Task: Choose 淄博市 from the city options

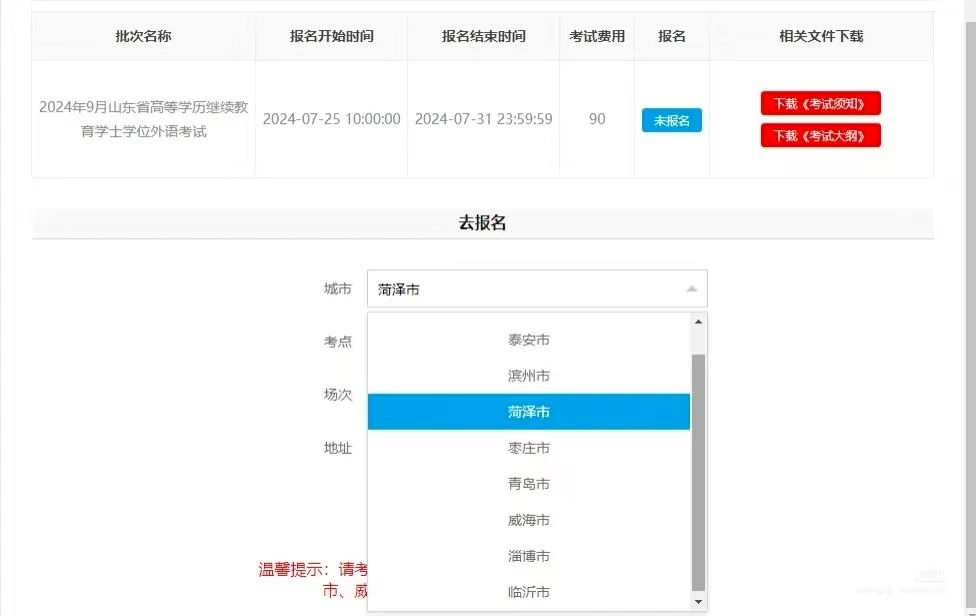Action: coord(528,556)
